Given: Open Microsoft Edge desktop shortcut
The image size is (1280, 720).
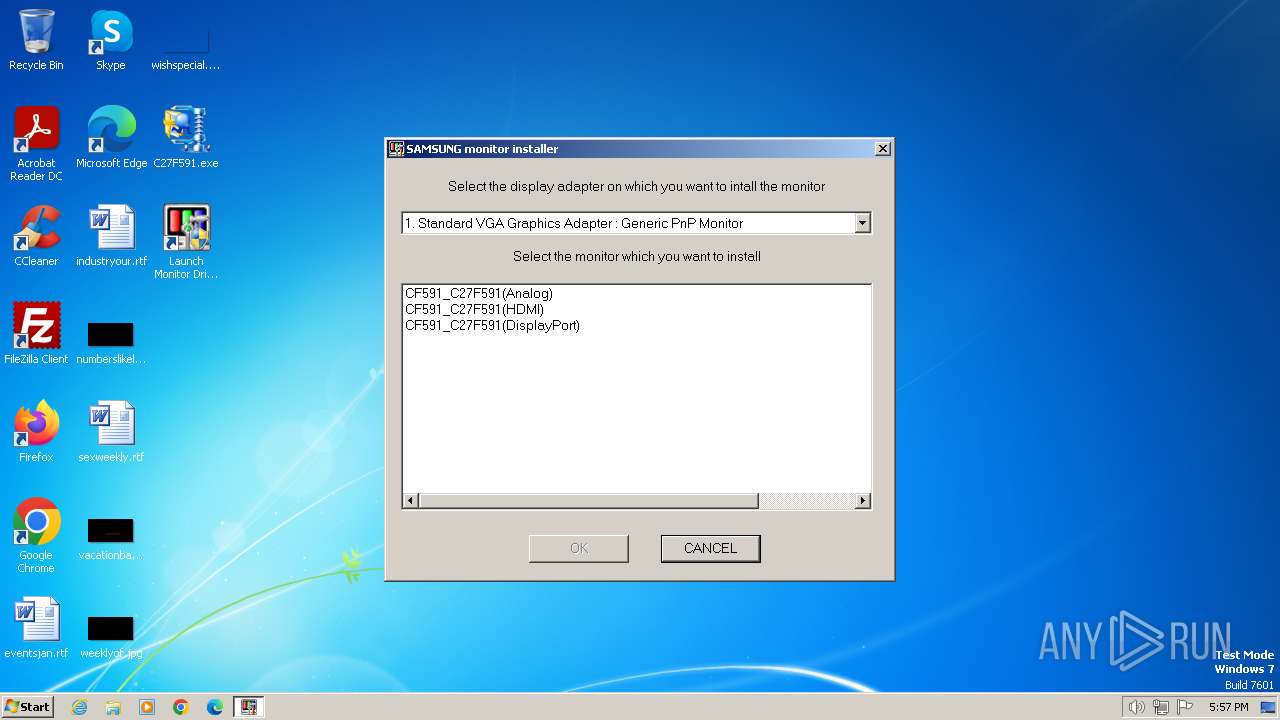Looking at the screenshot, I should point(111,137).
